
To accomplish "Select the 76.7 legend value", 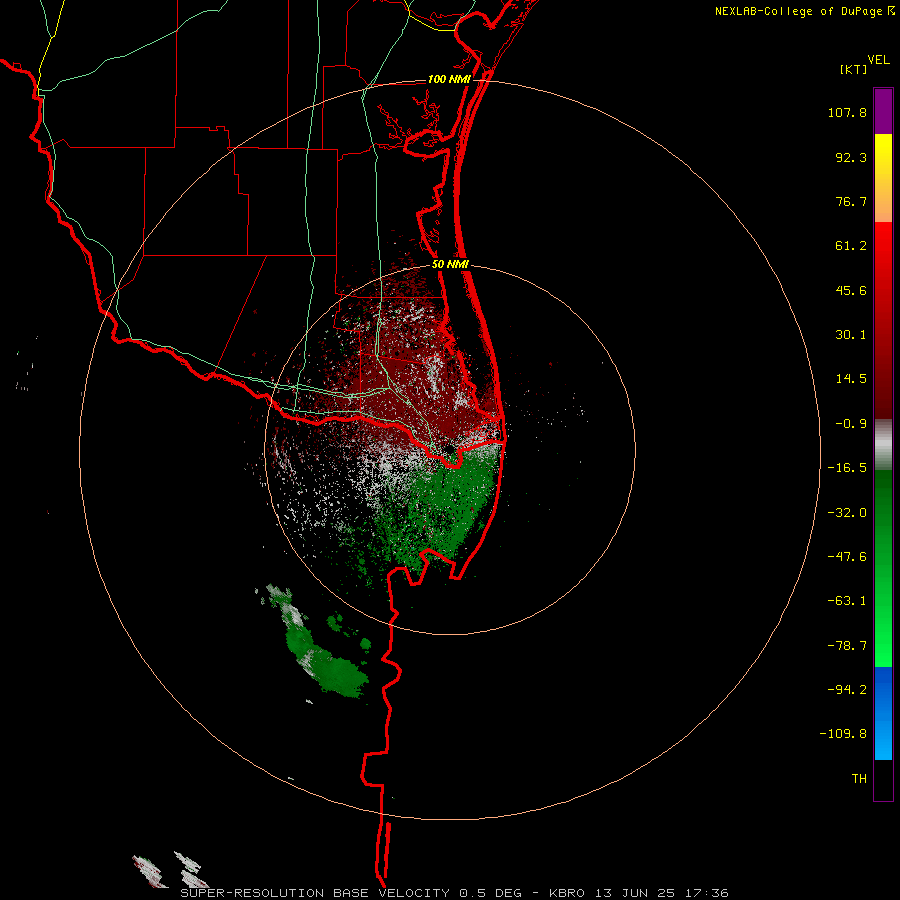I will (x=851, y=201).
